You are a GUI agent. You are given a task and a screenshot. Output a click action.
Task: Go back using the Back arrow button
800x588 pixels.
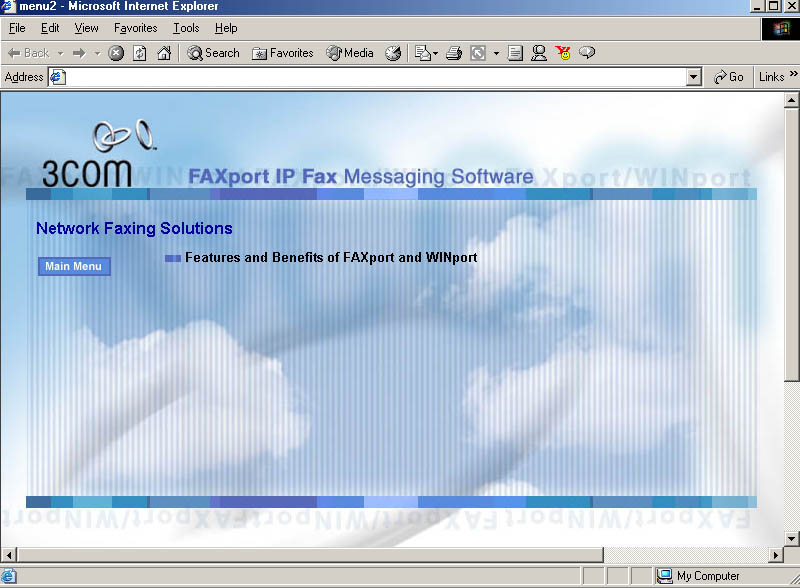pos(29,53)
